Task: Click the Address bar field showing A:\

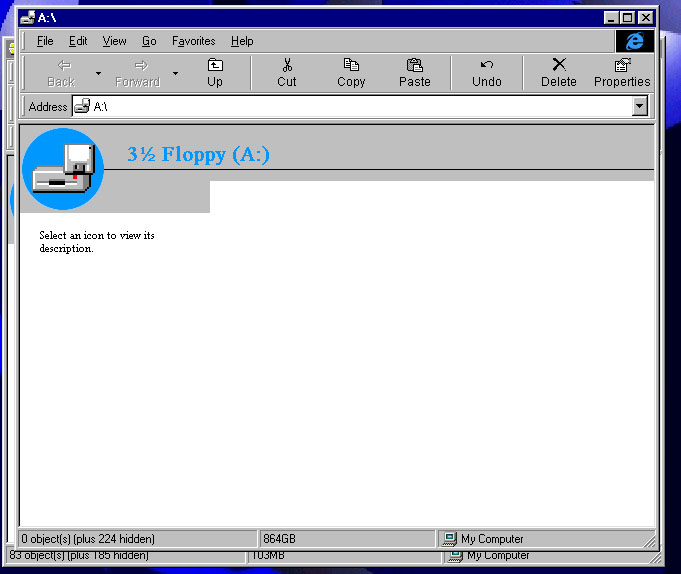Action: click(360, 106)
